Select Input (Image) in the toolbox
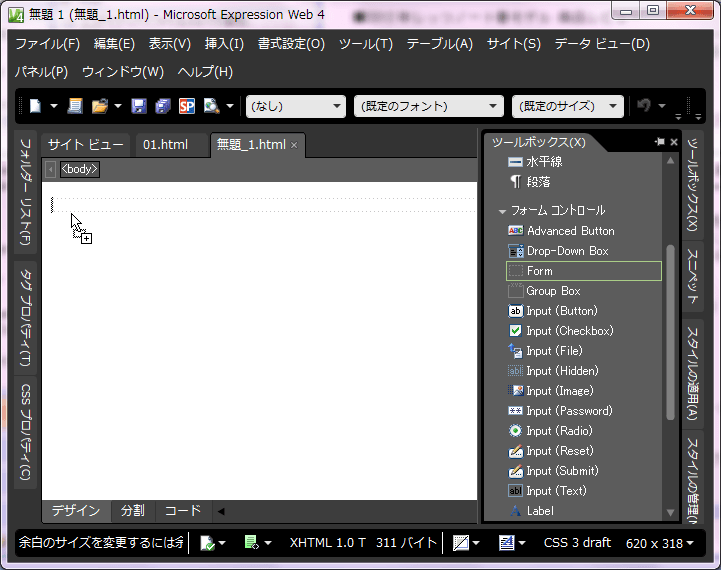The width and height of the screenshot is (721, 570). tap(584, 391)
